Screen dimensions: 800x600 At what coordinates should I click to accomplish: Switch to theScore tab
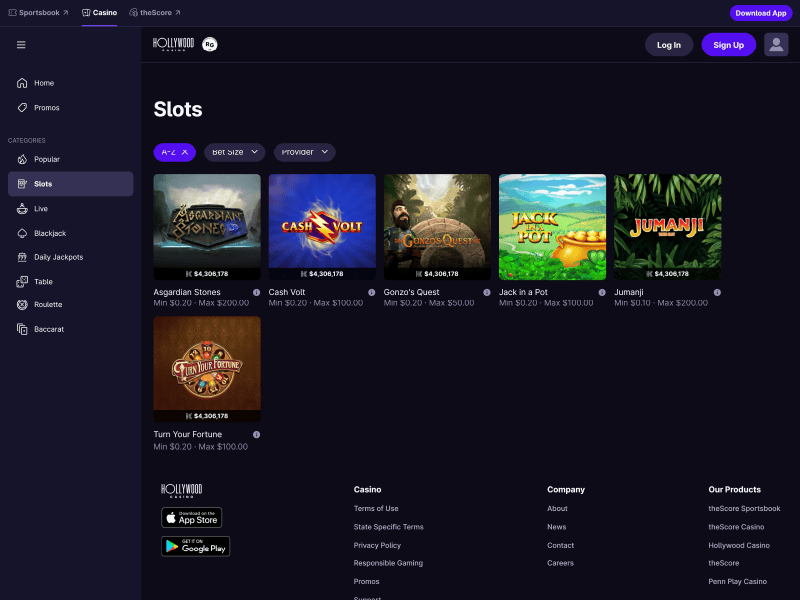click(155, 13)
